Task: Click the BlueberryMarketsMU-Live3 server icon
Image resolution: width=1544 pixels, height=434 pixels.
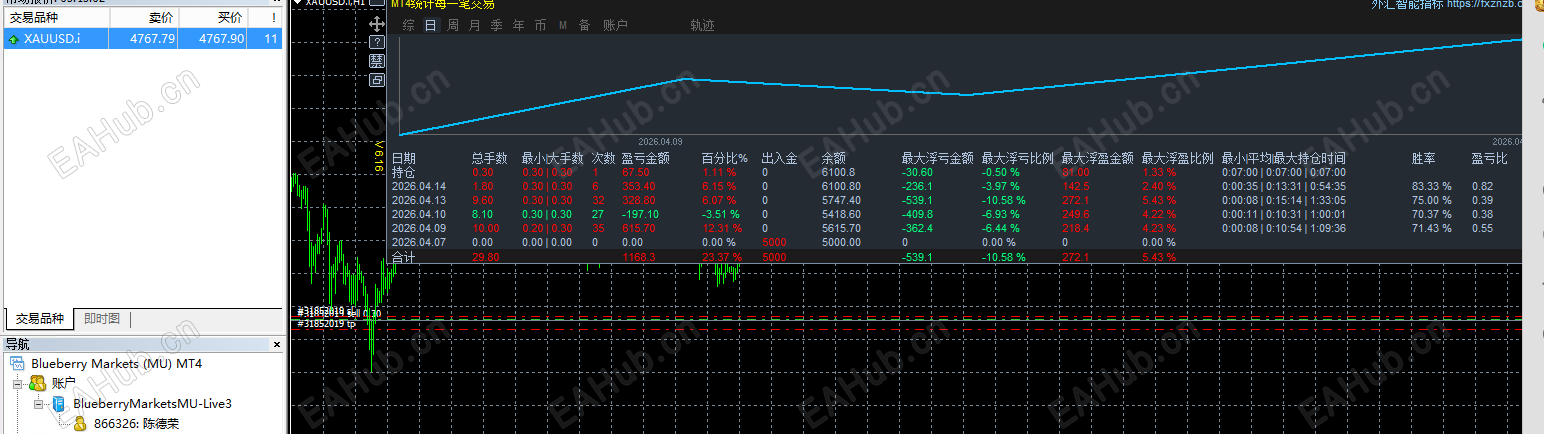Action: point(59,403)
